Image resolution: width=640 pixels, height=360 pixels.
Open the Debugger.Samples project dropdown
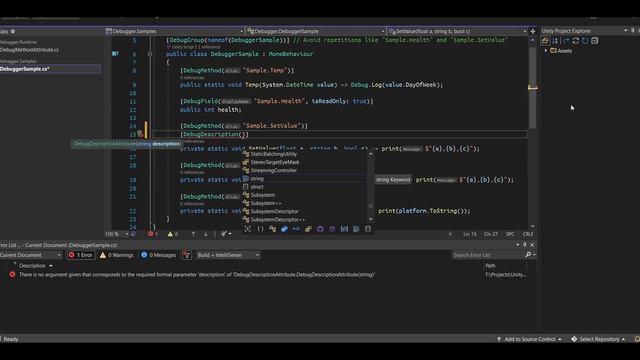(x=174, y=31)
